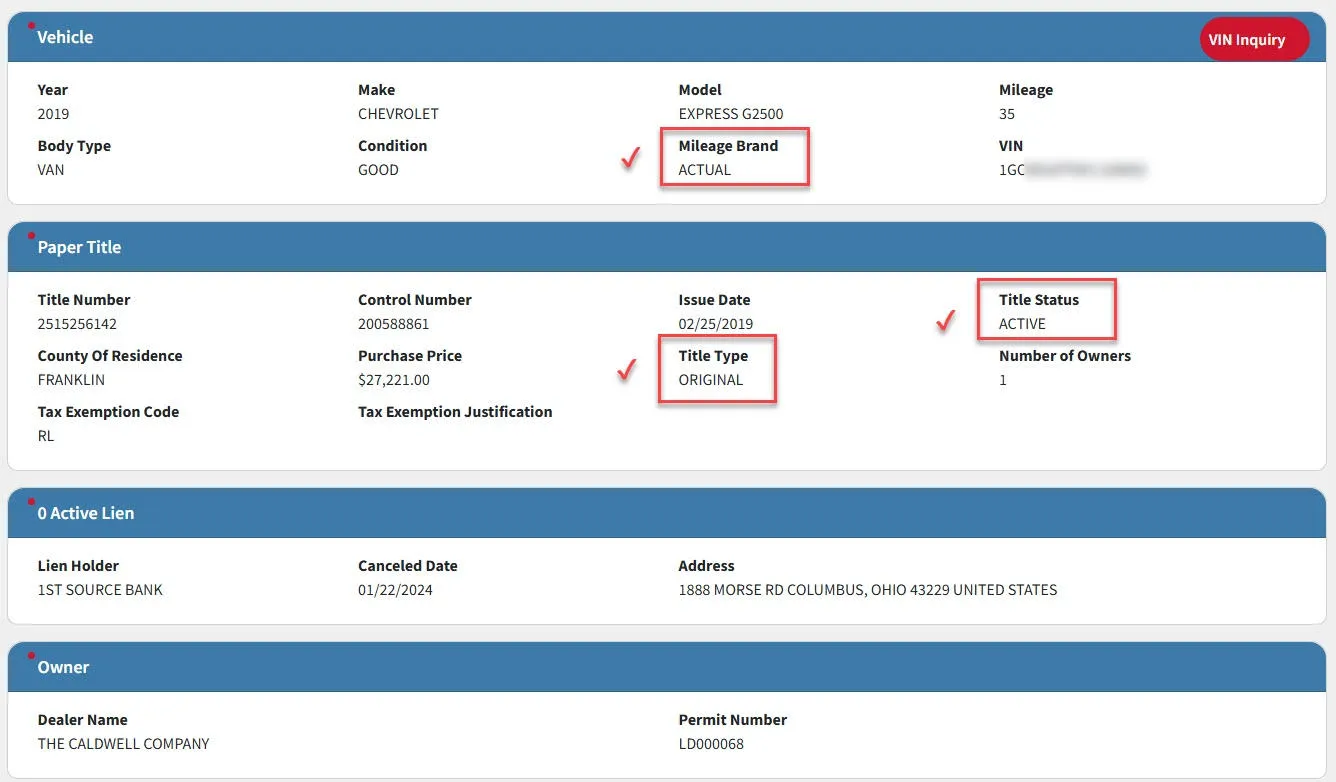Select the Owner section header

pos(667,667)
